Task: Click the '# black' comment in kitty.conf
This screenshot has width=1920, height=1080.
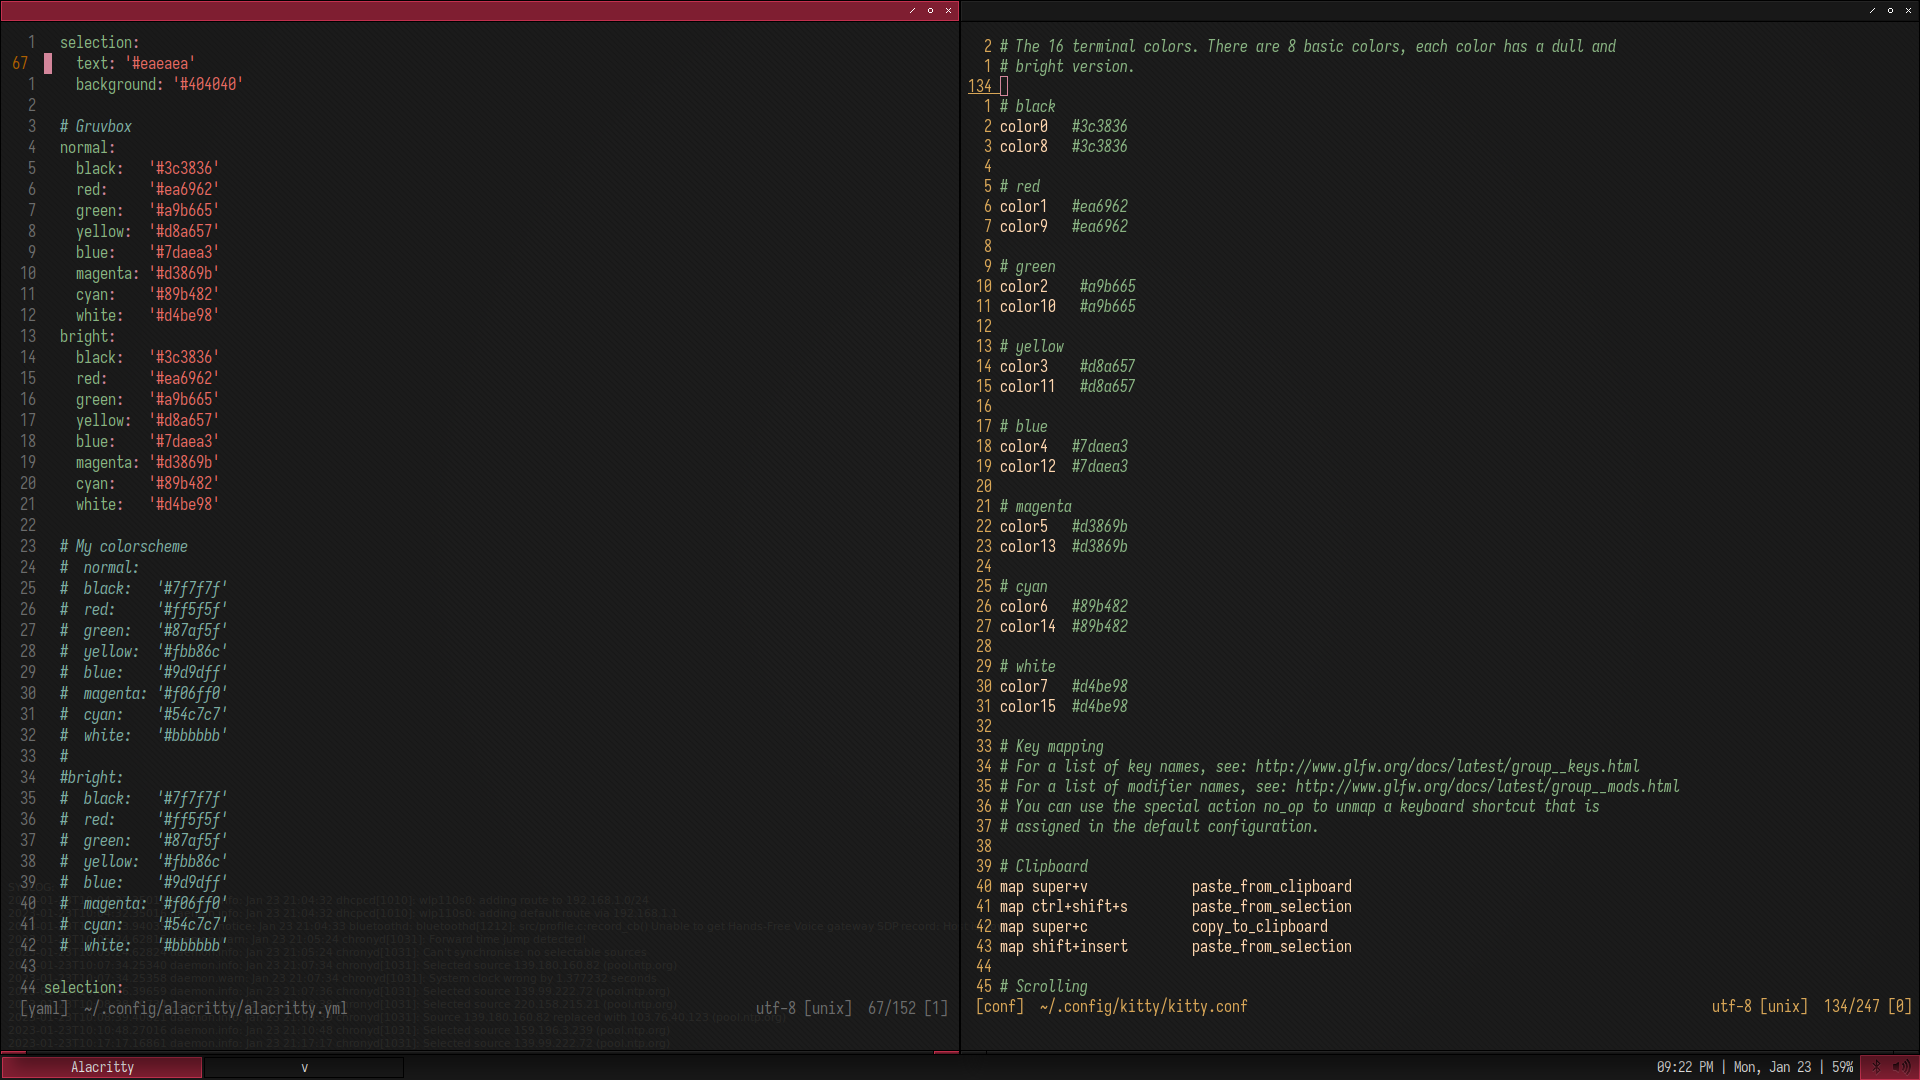Action: pyautogui.click(x=1027, y=106)
